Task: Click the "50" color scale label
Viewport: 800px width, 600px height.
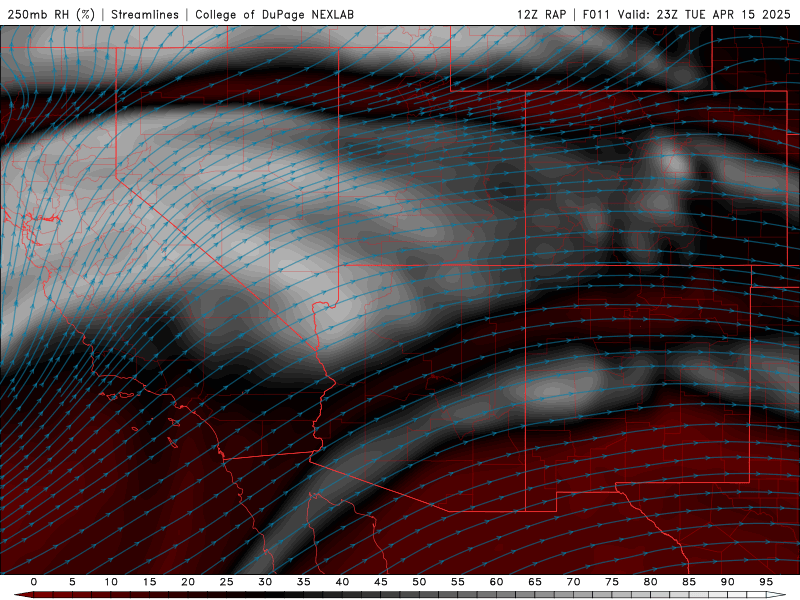Action: pyautogui.click(x=419, y=582)
